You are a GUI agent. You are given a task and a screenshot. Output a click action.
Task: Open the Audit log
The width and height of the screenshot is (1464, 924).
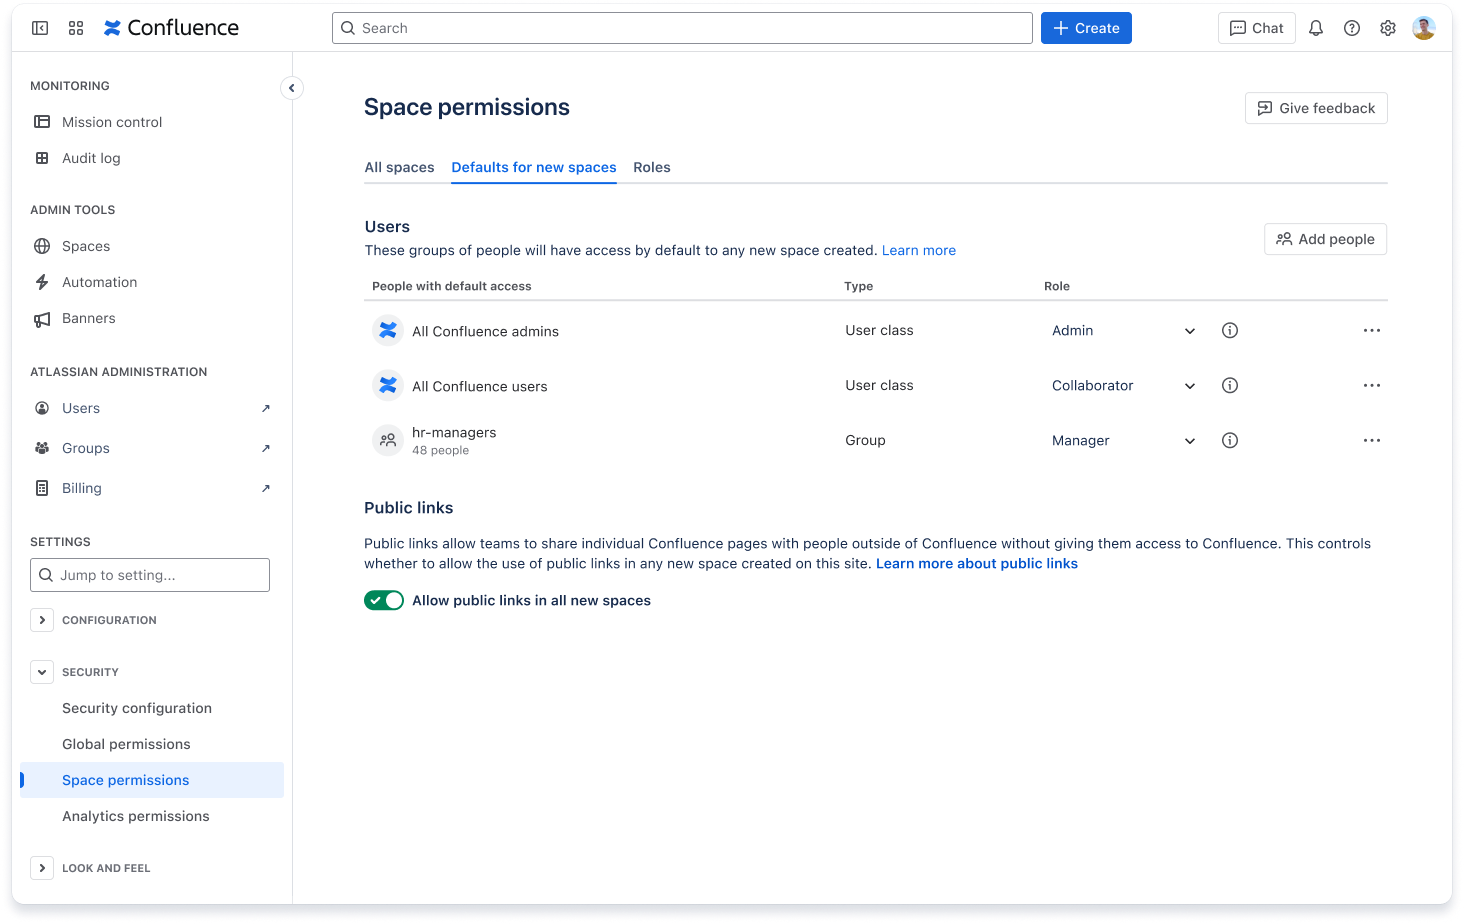pyautogui.click(x=91, y=157)
